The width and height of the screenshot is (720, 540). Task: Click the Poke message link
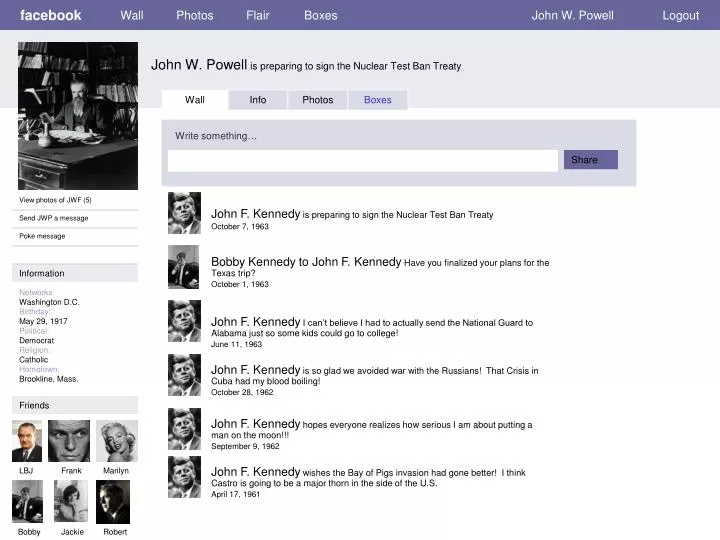[42, 236]
